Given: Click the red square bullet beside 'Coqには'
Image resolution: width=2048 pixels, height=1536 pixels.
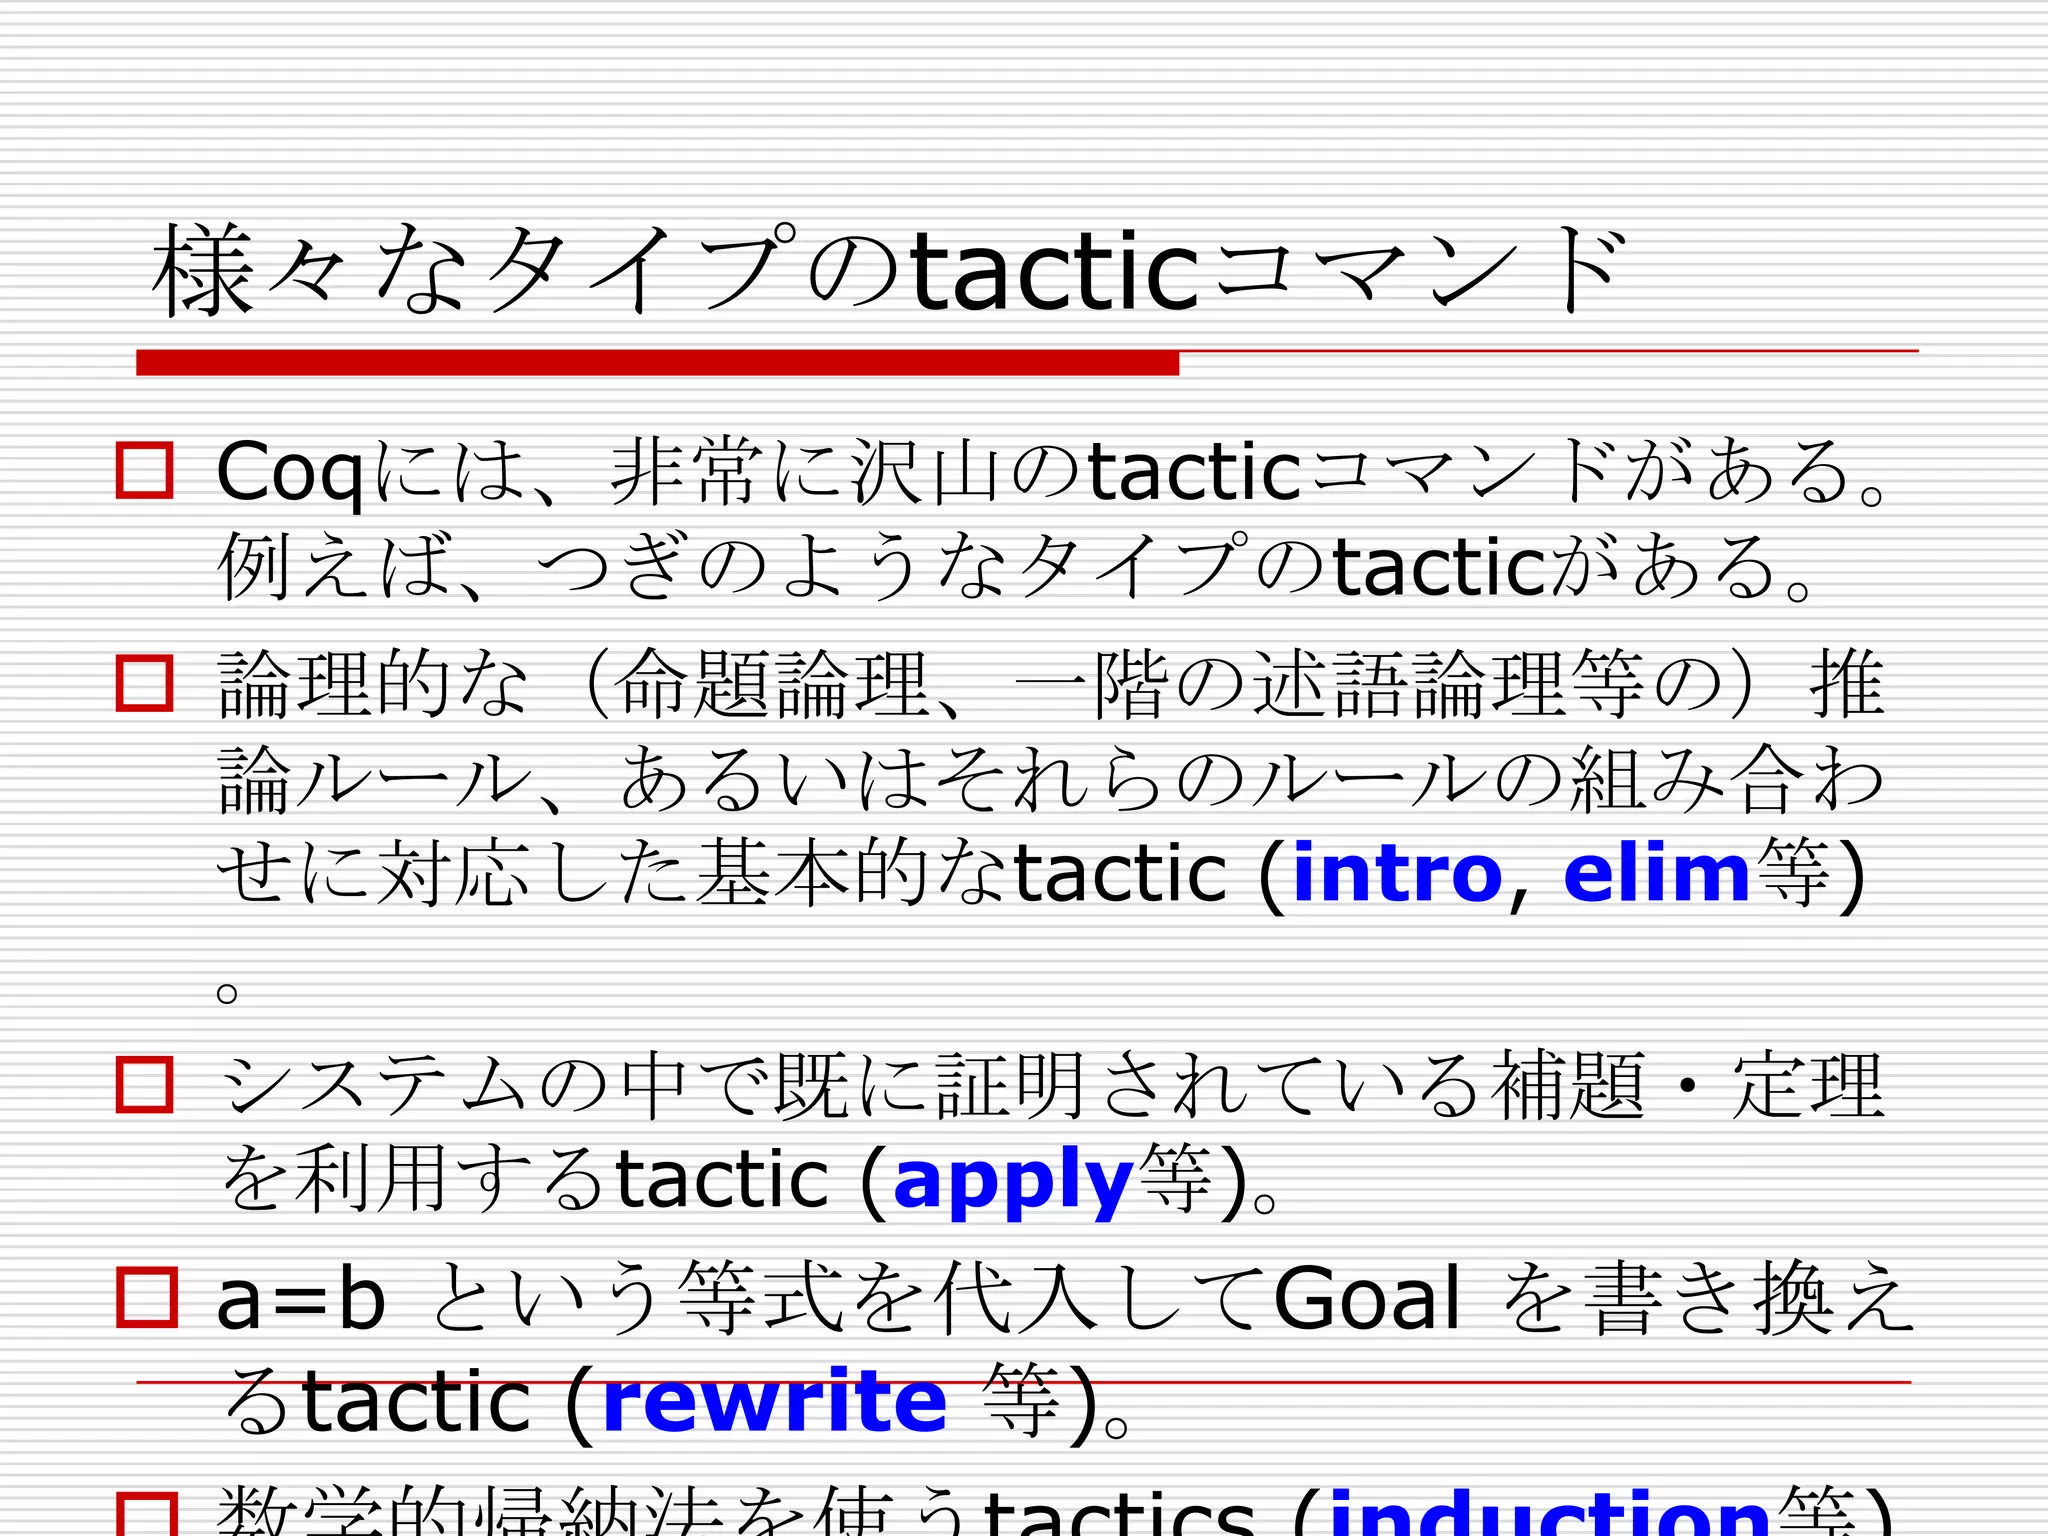Looking at the screenshot, I should coord(145,470).
